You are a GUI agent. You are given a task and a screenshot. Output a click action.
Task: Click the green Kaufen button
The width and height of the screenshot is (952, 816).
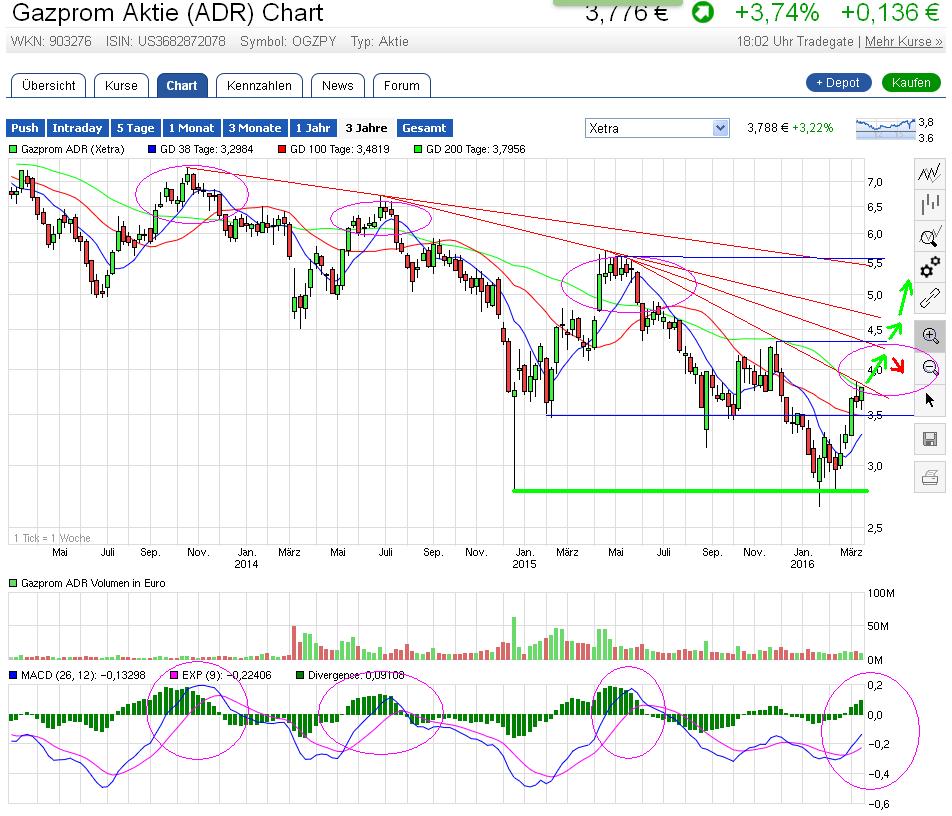911,83
